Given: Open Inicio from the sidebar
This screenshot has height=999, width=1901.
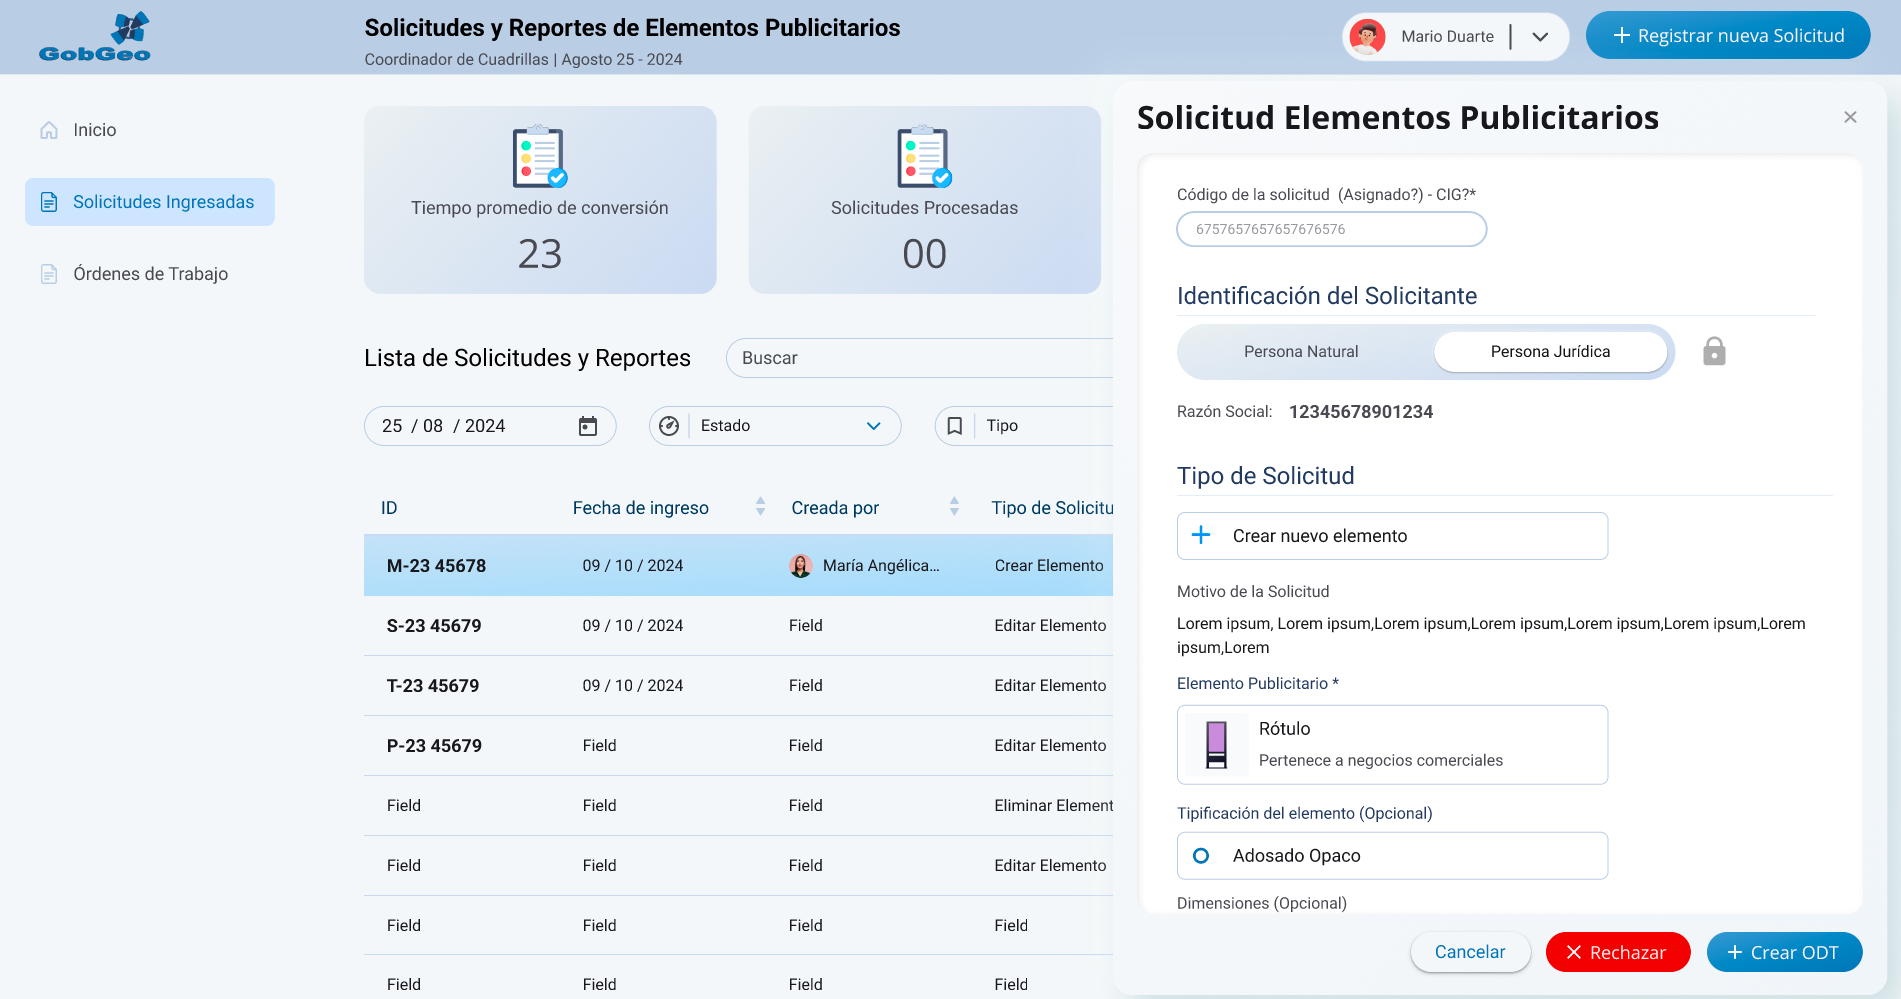Looking at the screenshot, I should (94, 130).
